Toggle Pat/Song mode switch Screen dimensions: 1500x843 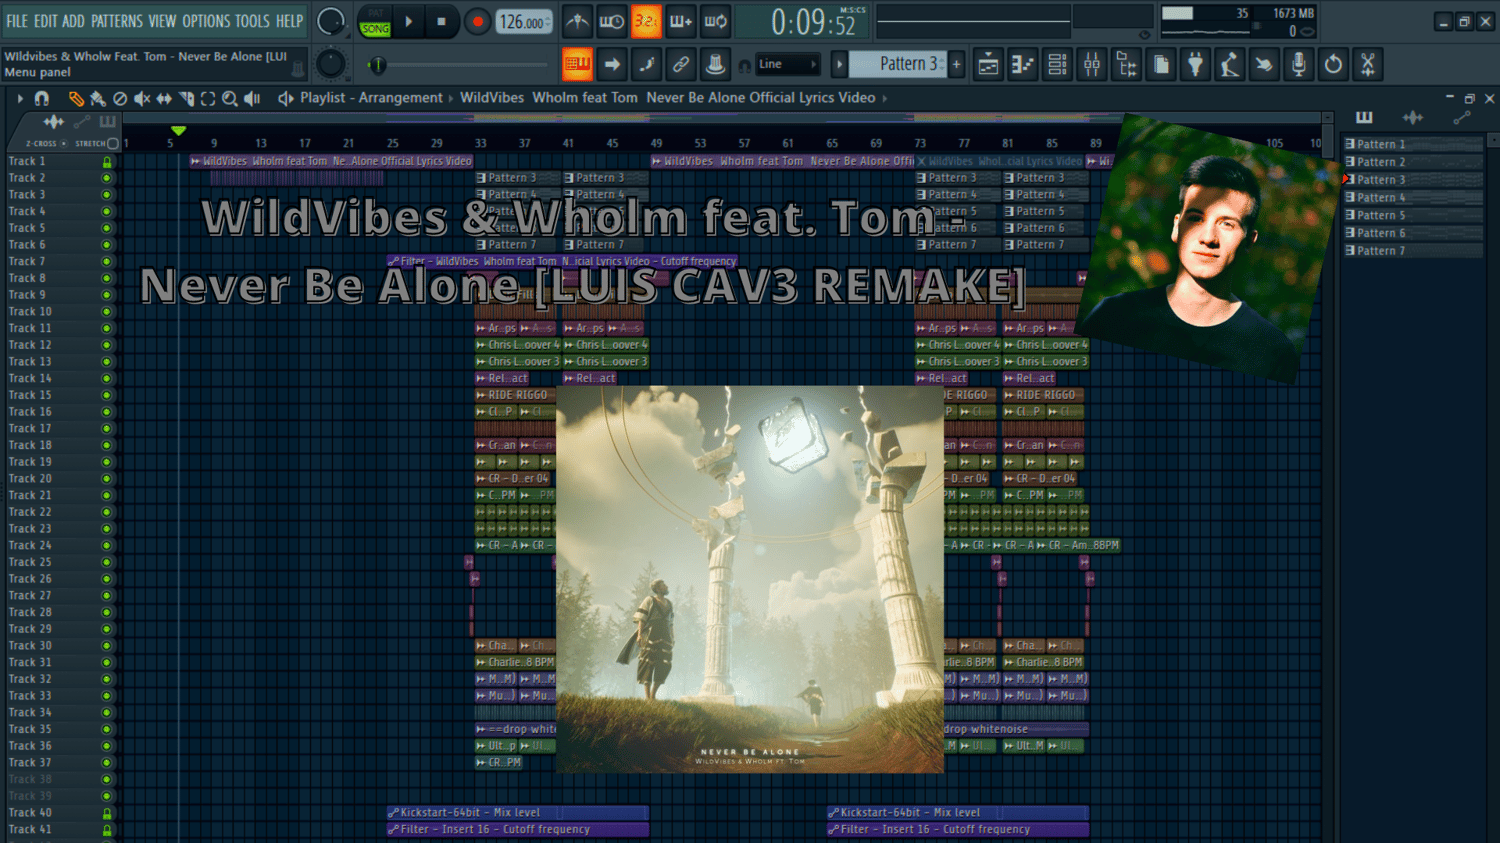click(x=375, y=22)
